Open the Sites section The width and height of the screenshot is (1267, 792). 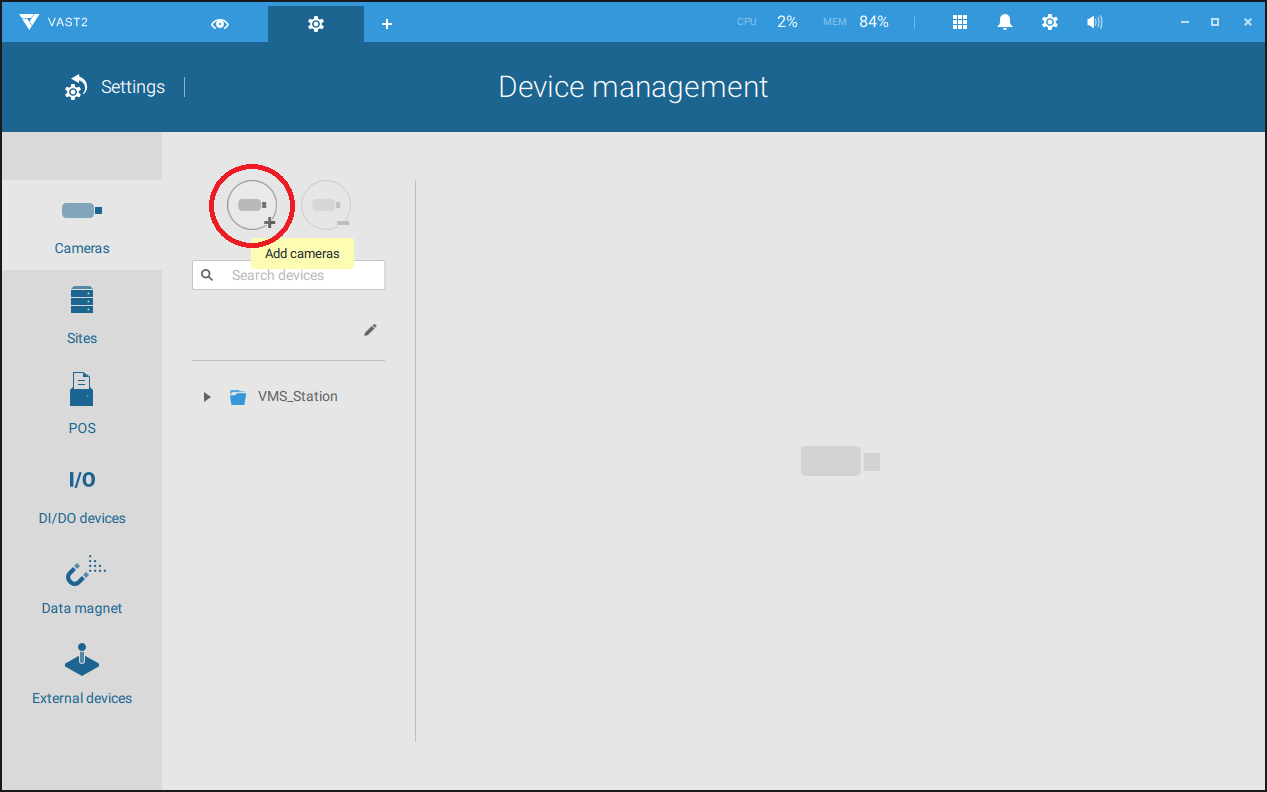coord(82,315)
